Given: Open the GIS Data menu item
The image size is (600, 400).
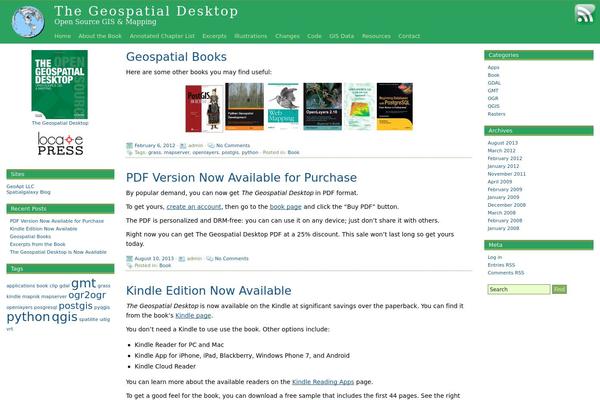Looking at the screenshot, I should (342, 36).
